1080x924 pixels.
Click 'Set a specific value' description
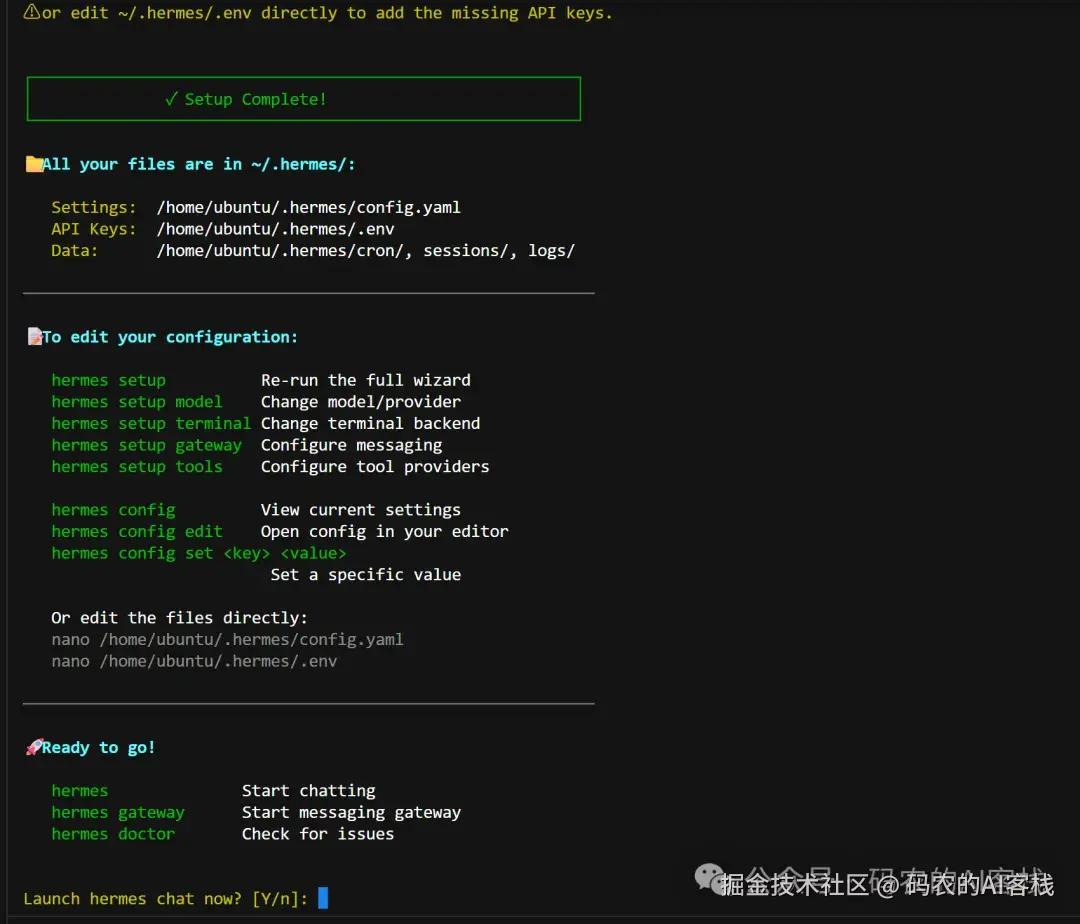coord(366,574)
